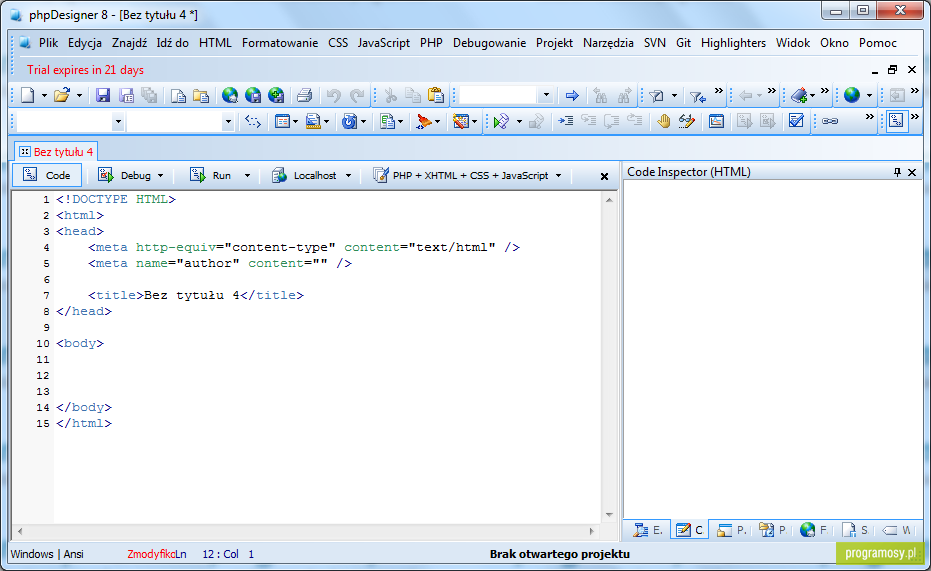
Task: Click the open-from-FTP globe icon
Action: coord(230,95)
